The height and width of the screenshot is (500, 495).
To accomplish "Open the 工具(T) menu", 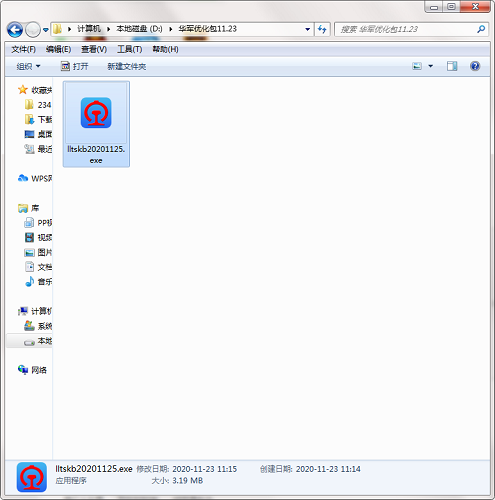I will pyautogui.click(x=130, y=49).
